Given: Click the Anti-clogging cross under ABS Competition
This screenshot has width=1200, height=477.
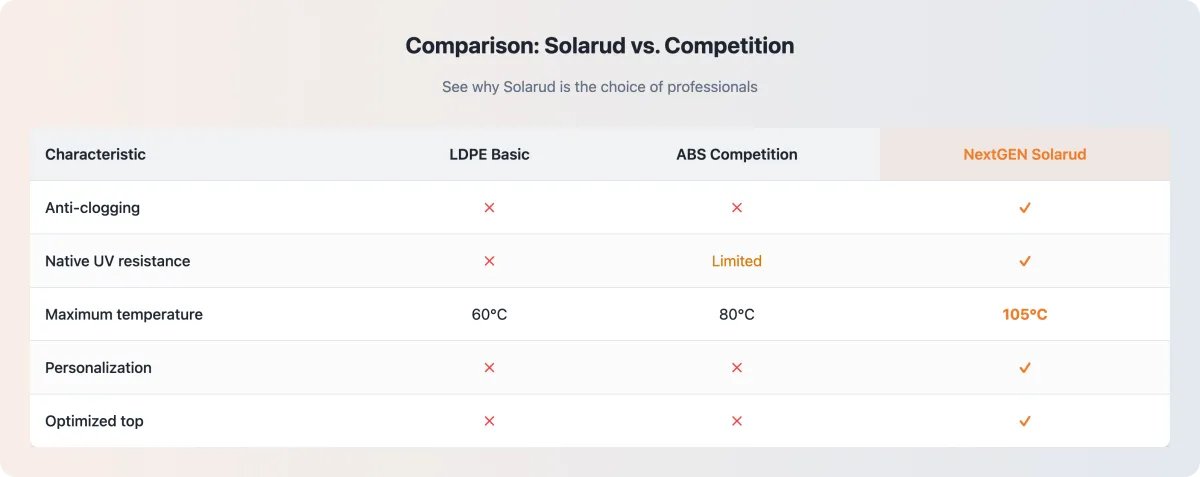Looking at the screenshot, I should [737, 208].
